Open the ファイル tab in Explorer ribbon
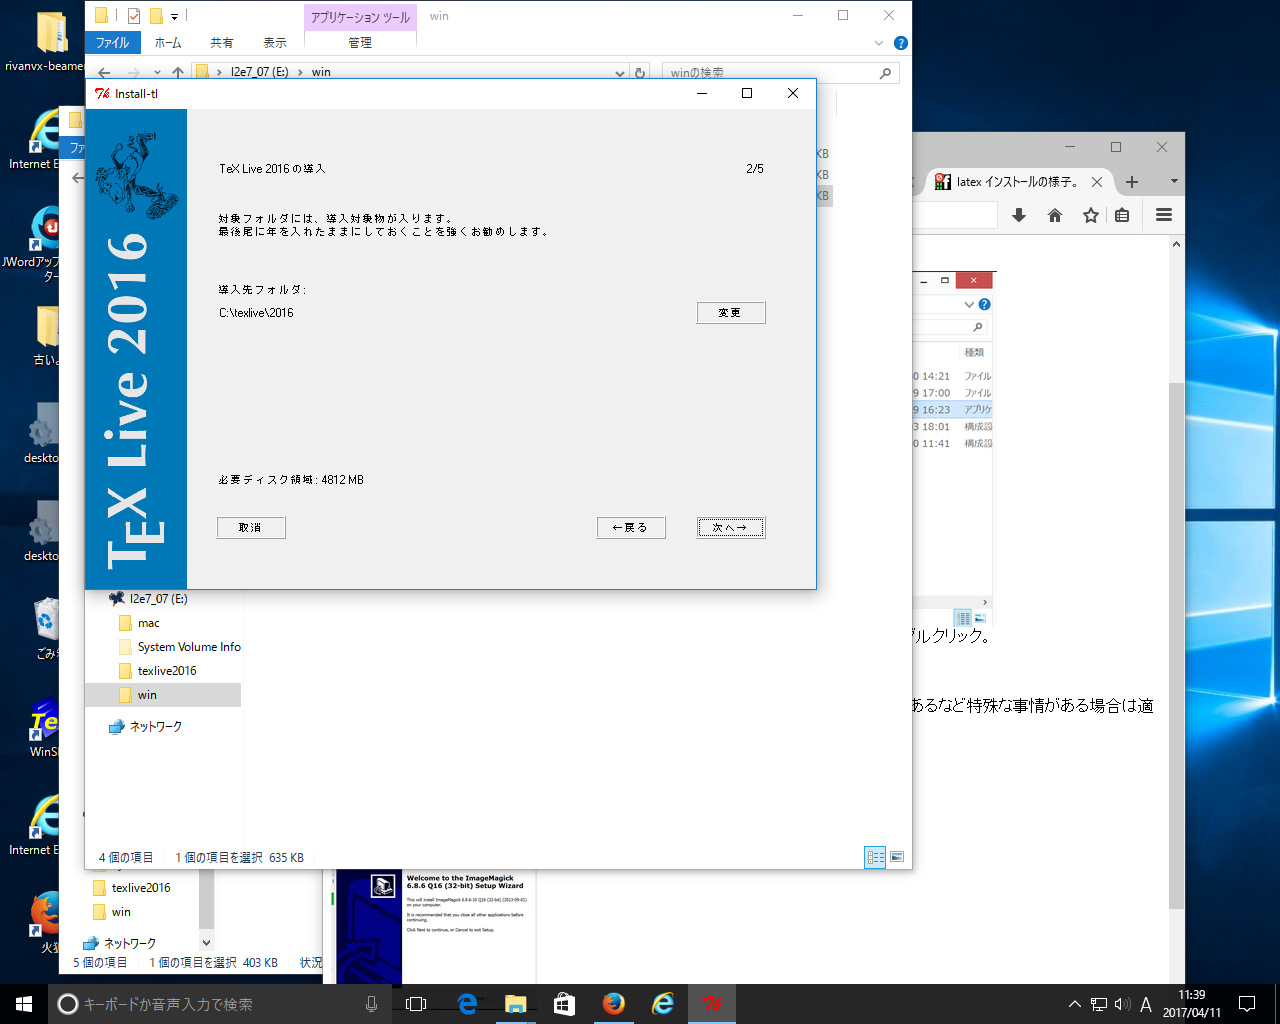Image resolution: width=1280 pixels, height=1024 pixels. (112, 42)
